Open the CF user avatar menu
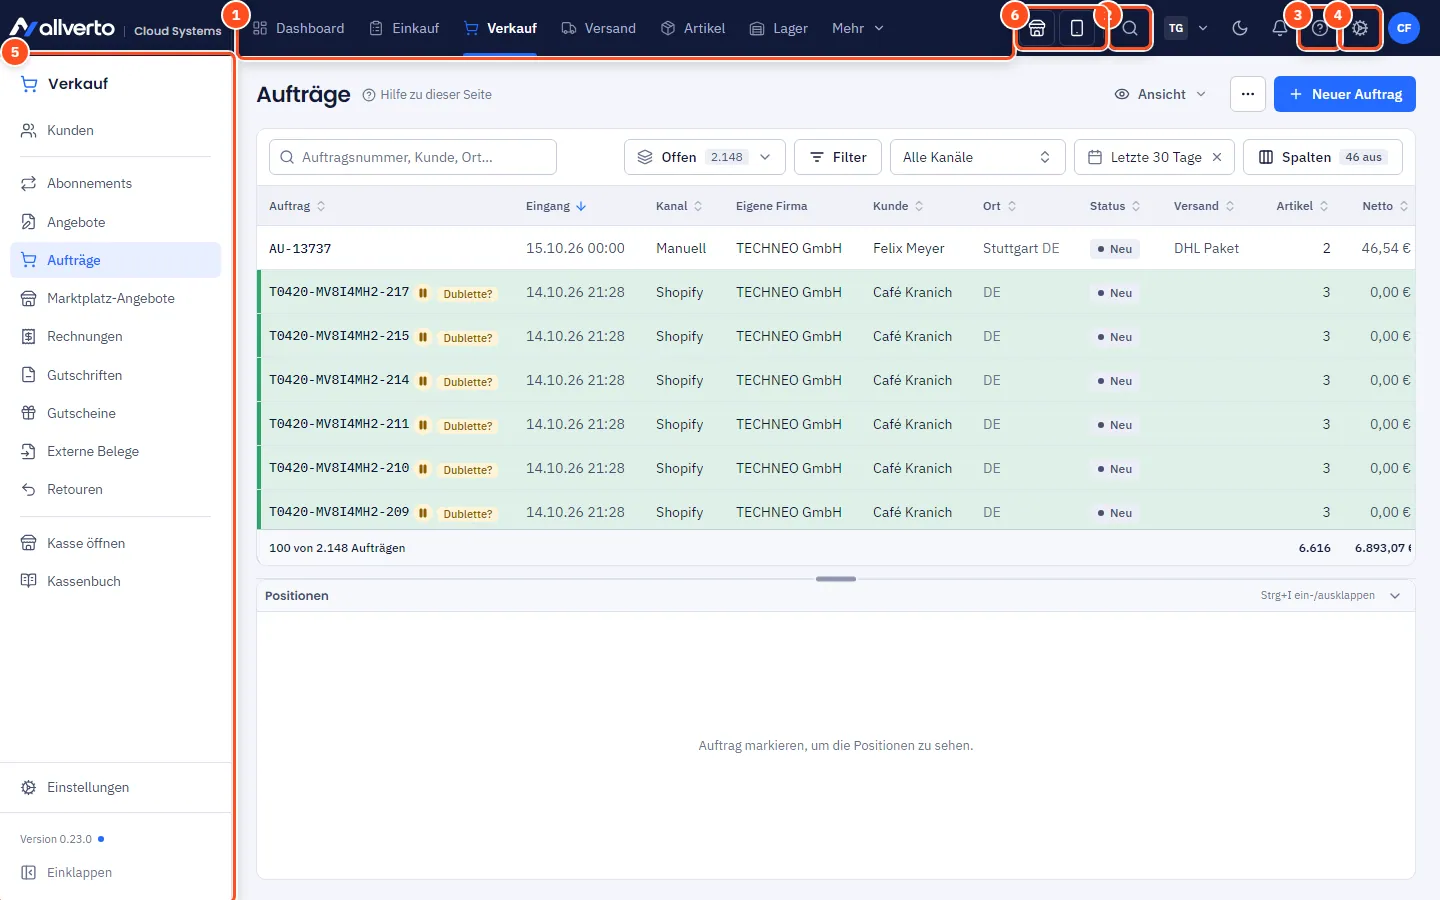Viewport: 1440px width, 900px height. tap(1404, 28)
